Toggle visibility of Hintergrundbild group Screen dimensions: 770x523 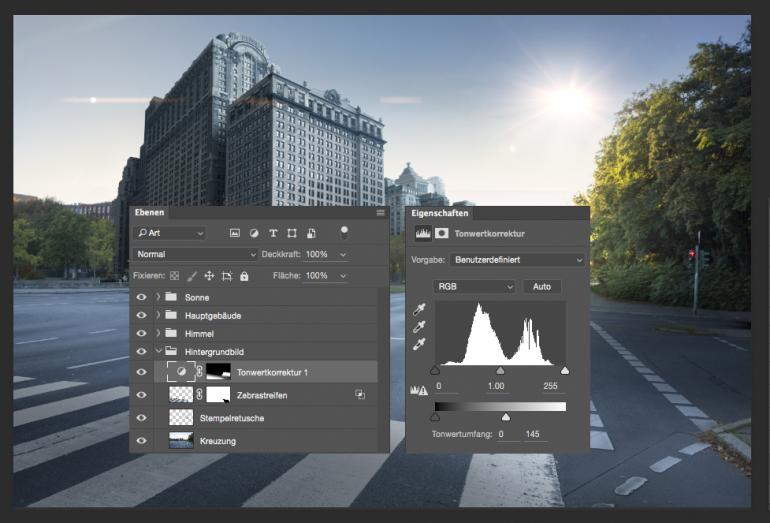tap(141, 352)
